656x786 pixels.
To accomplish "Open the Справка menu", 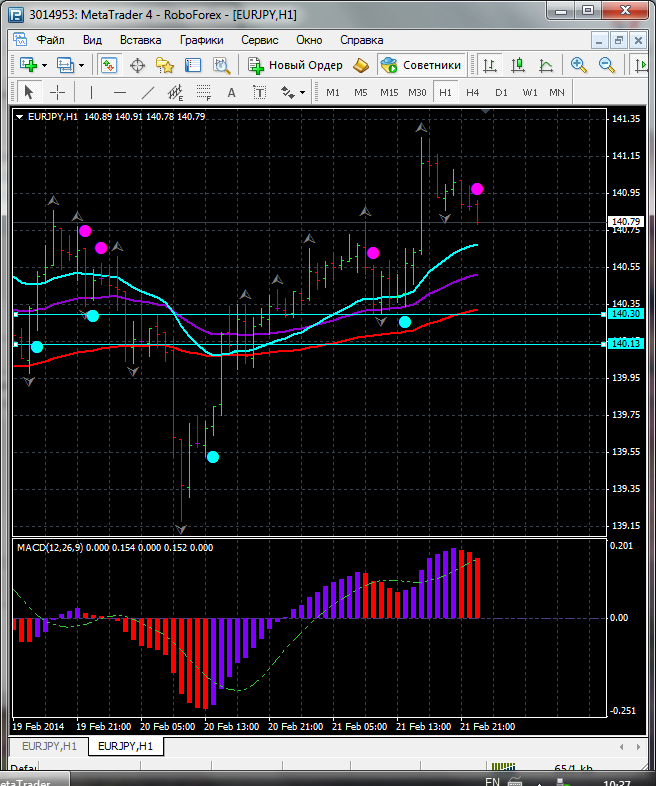I will coord(362,40).
